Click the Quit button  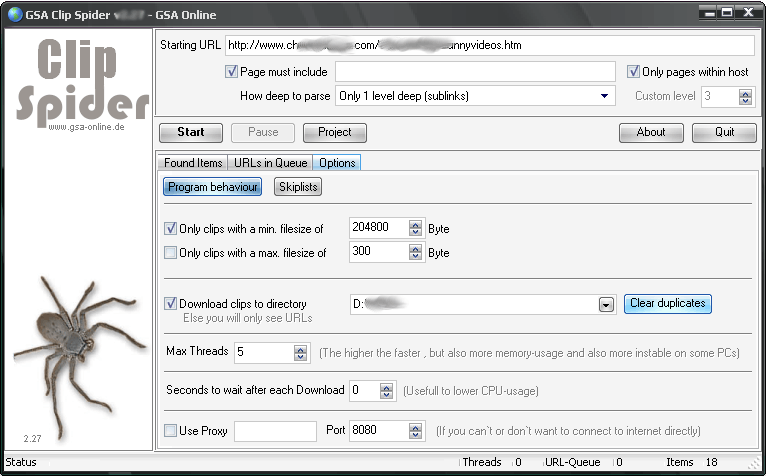click(724, 132)
